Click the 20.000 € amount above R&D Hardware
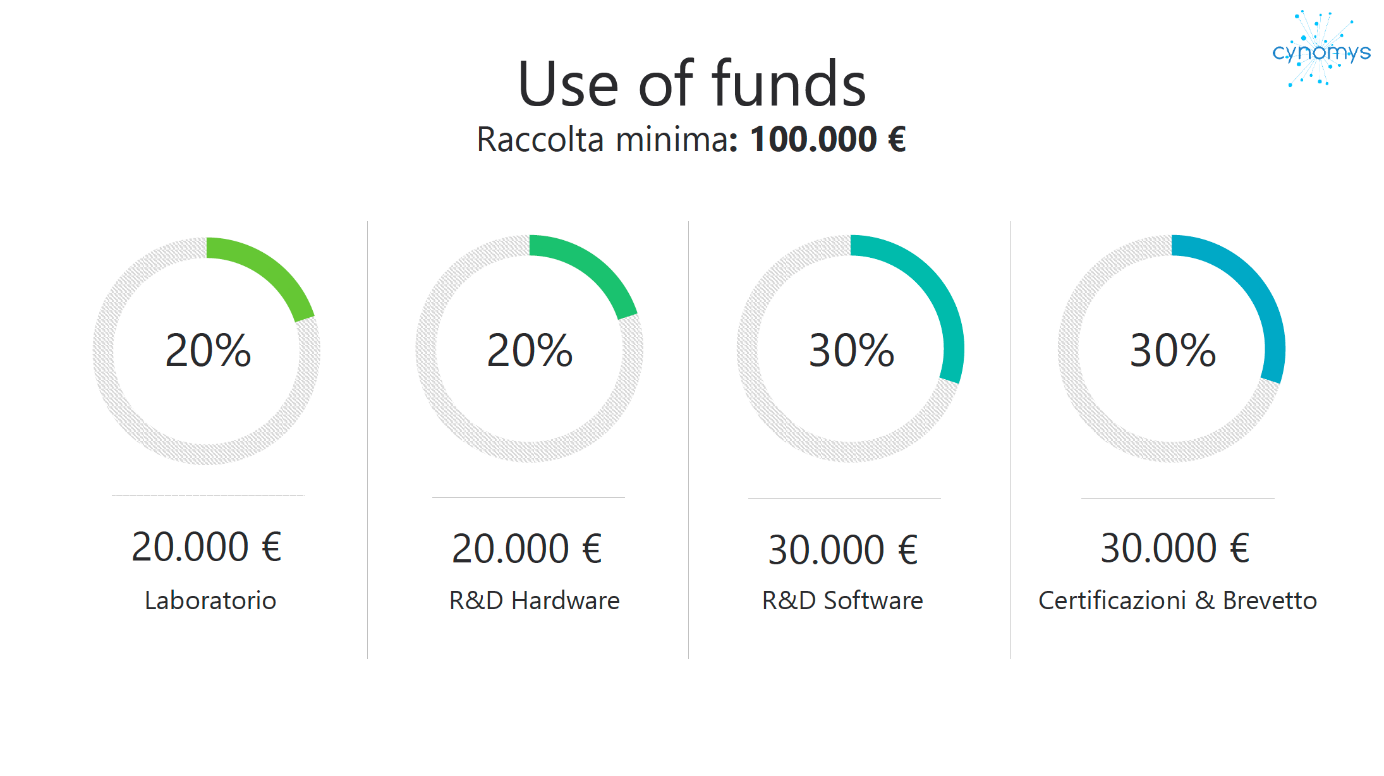The image size is (1384, 776). pos(527,549)
